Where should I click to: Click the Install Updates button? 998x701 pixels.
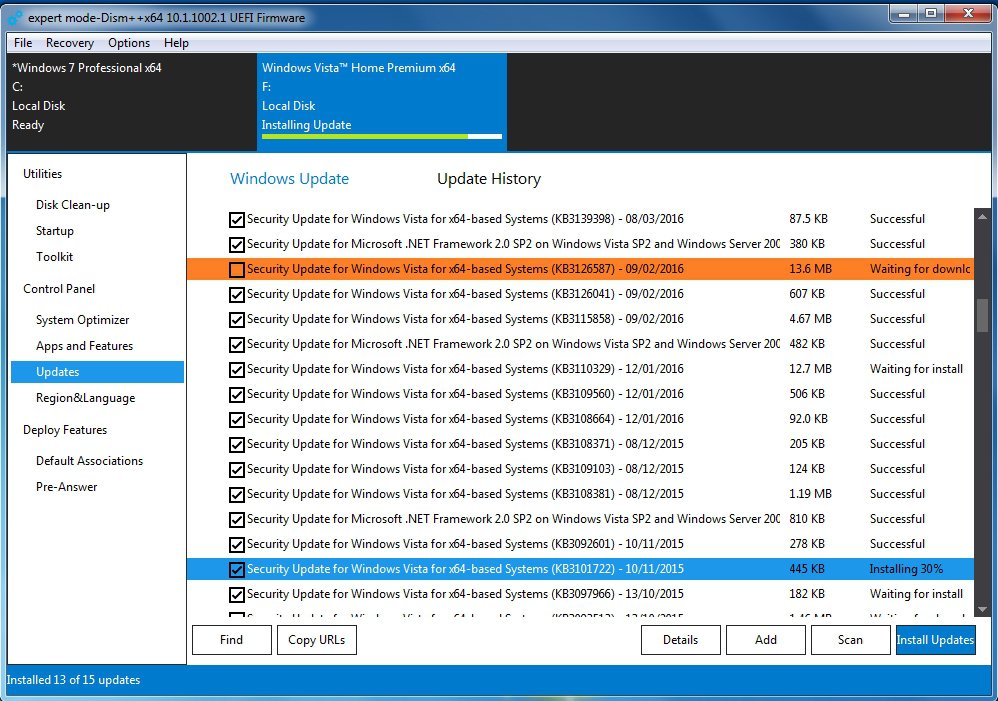pyautogui.click(x=935, y=640)
